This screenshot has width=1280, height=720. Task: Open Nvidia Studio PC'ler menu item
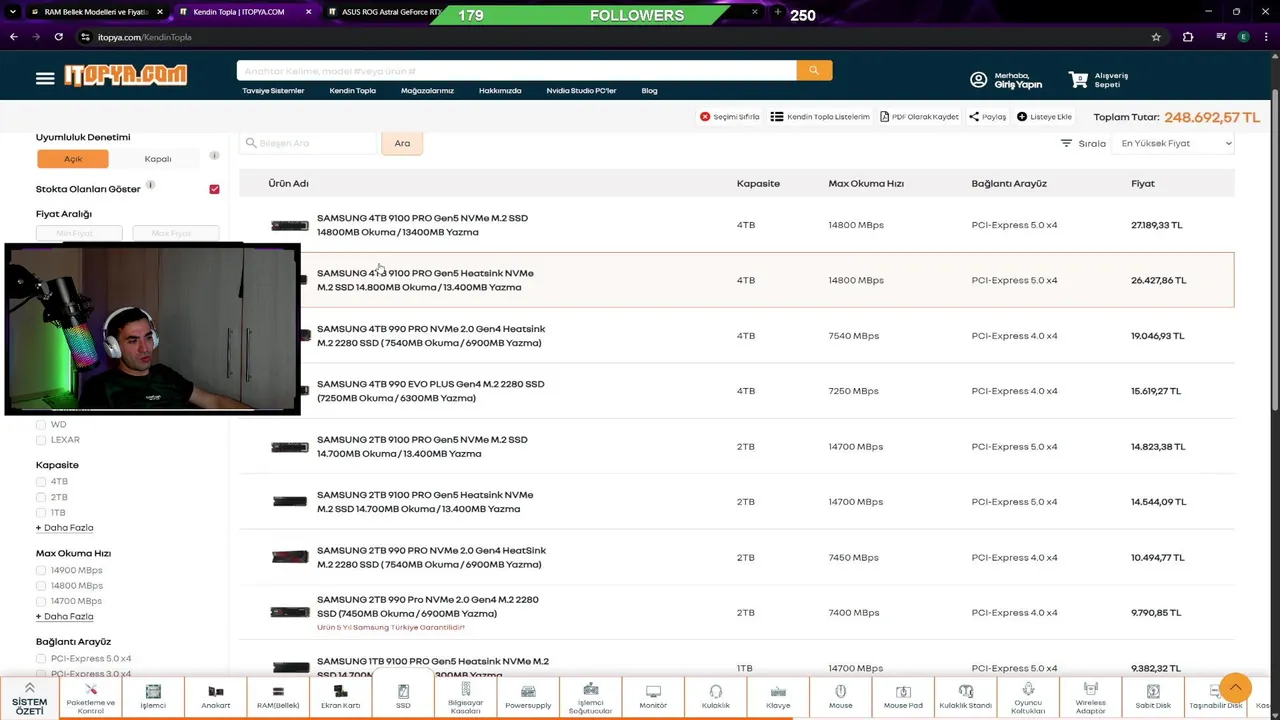pyautogui.click(x=581, y=91)
